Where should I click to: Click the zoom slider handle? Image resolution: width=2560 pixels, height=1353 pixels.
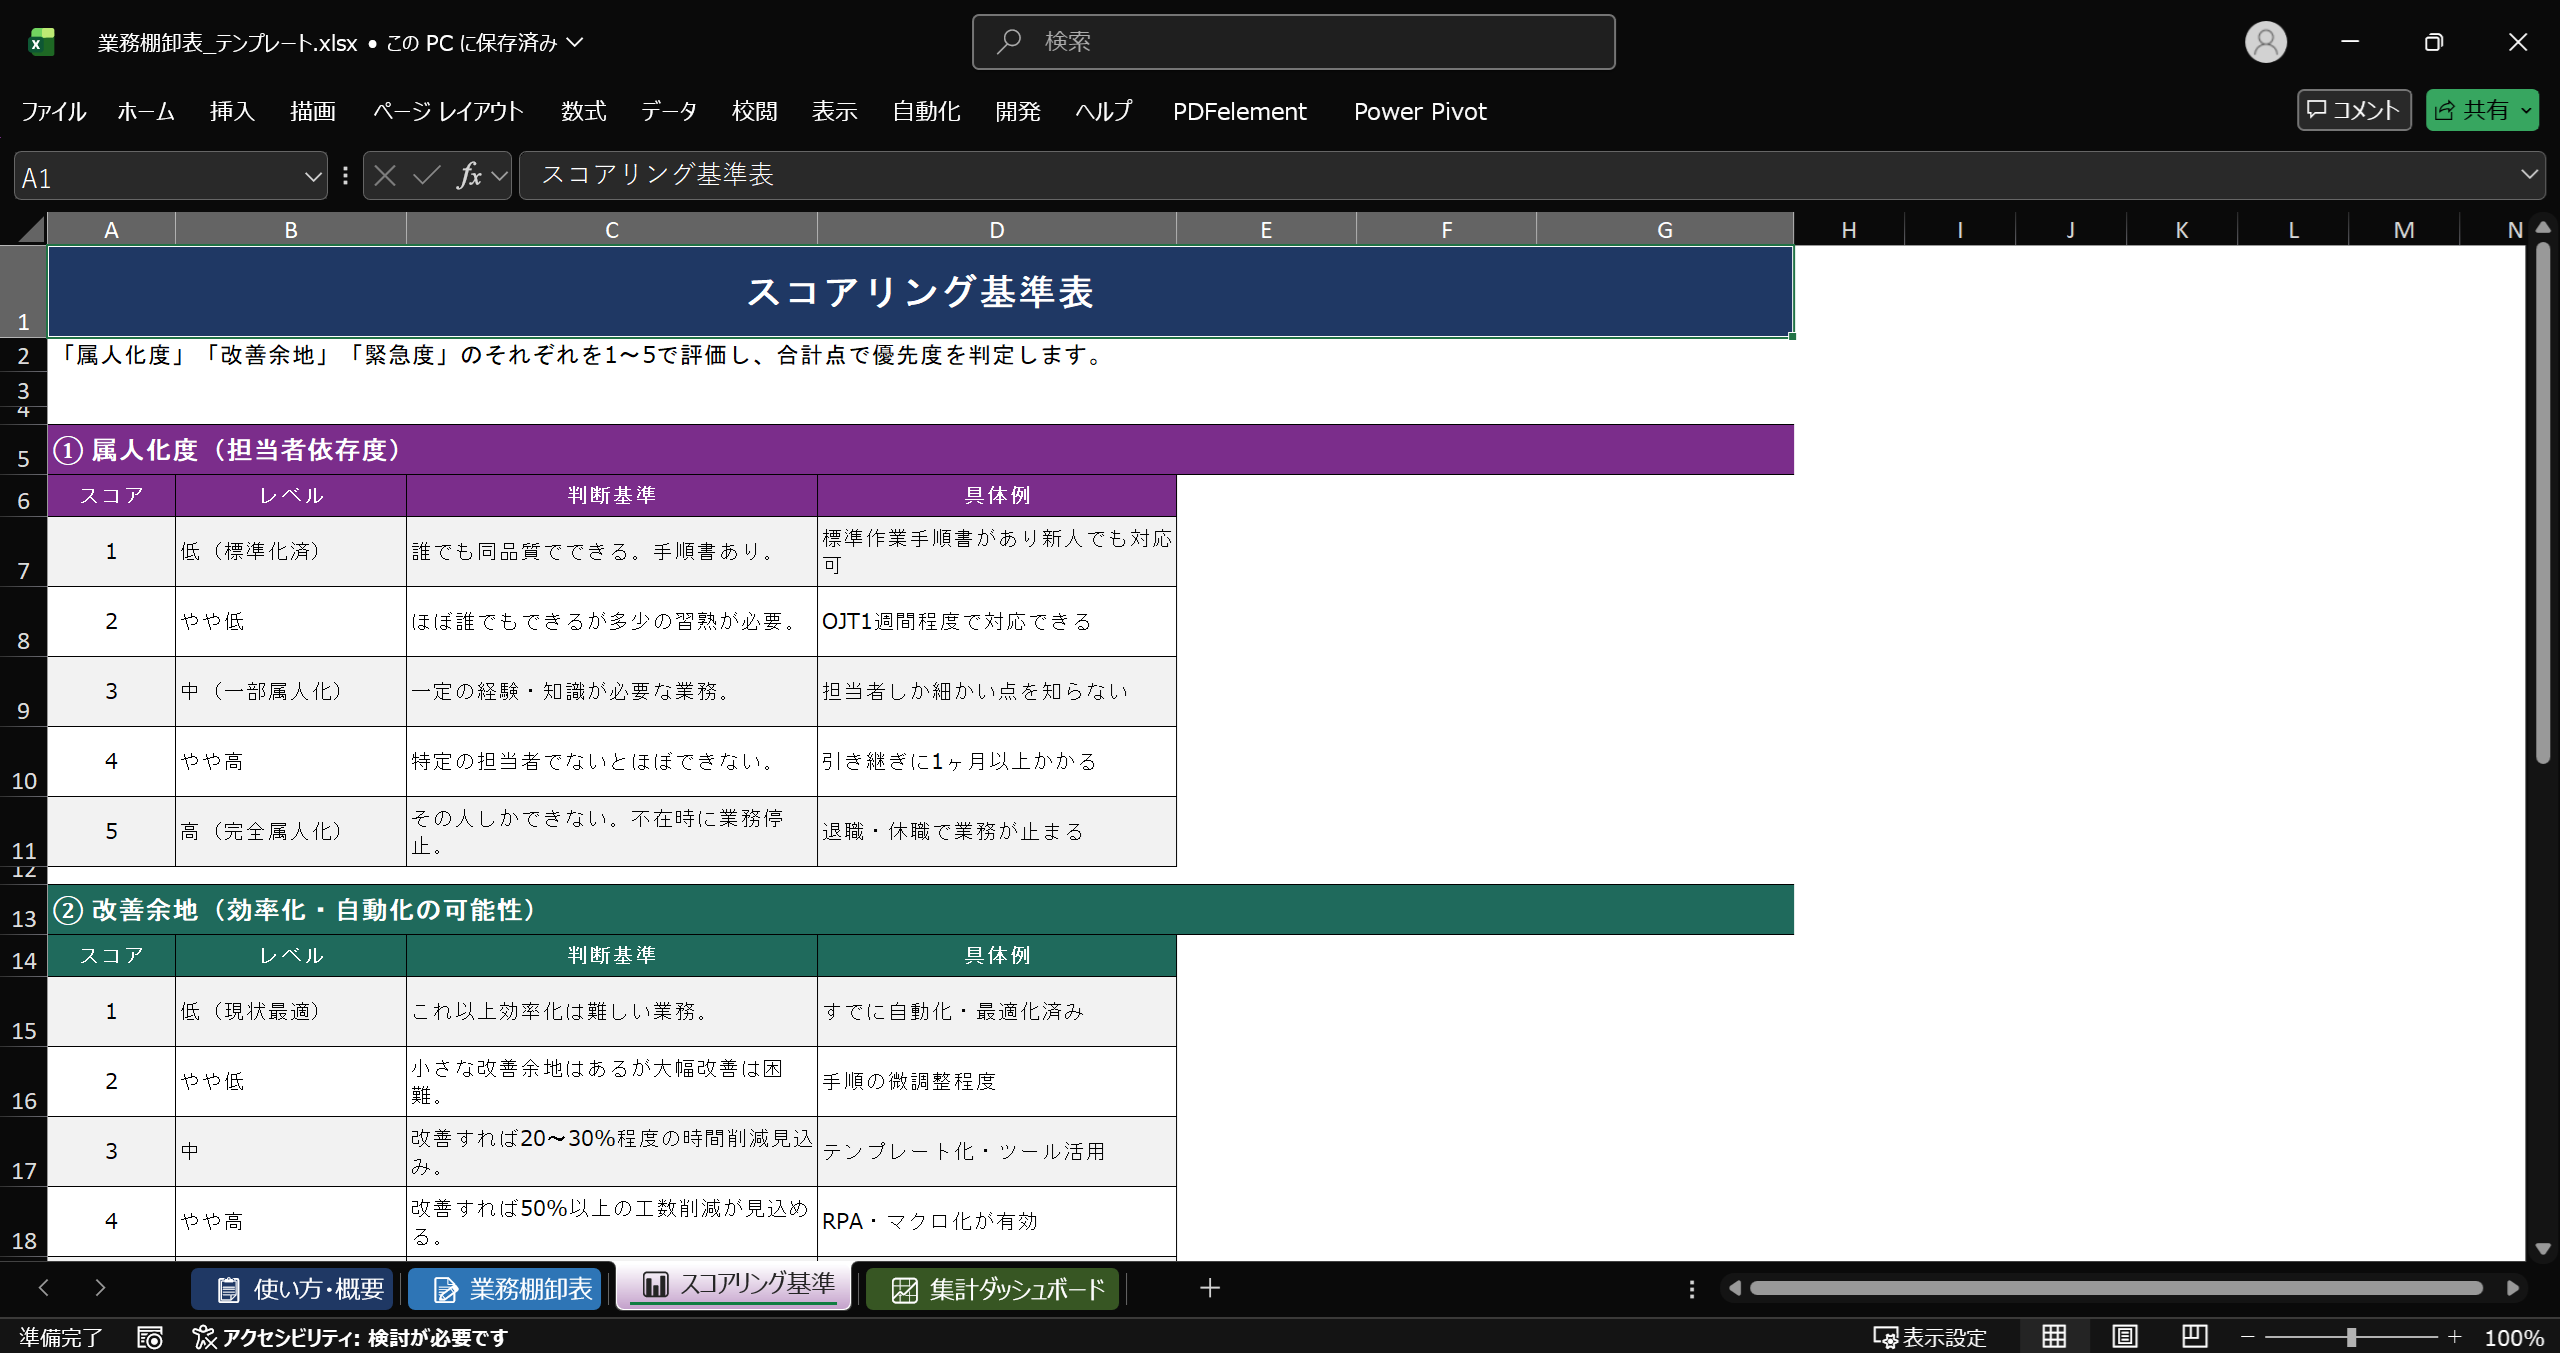(x=2351, y=1337)
